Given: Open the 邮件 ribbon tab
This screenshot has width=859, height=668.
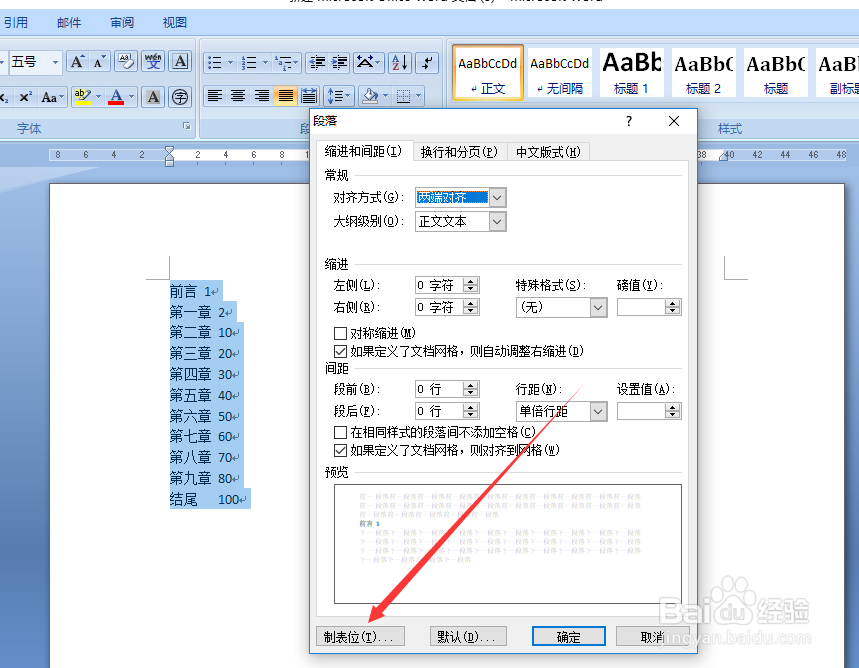Looking at the screenshot, I should click(69, 22).
